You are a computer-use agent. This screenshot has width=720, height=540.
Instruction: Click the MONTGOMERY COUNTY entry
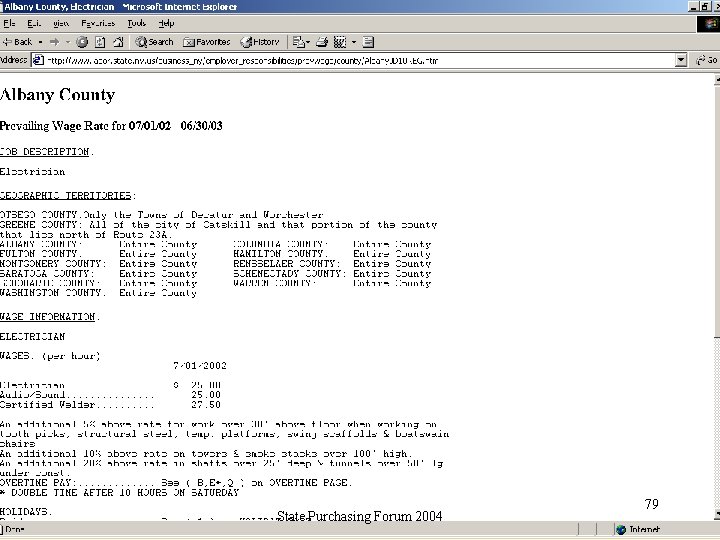(x=99, y=264)
